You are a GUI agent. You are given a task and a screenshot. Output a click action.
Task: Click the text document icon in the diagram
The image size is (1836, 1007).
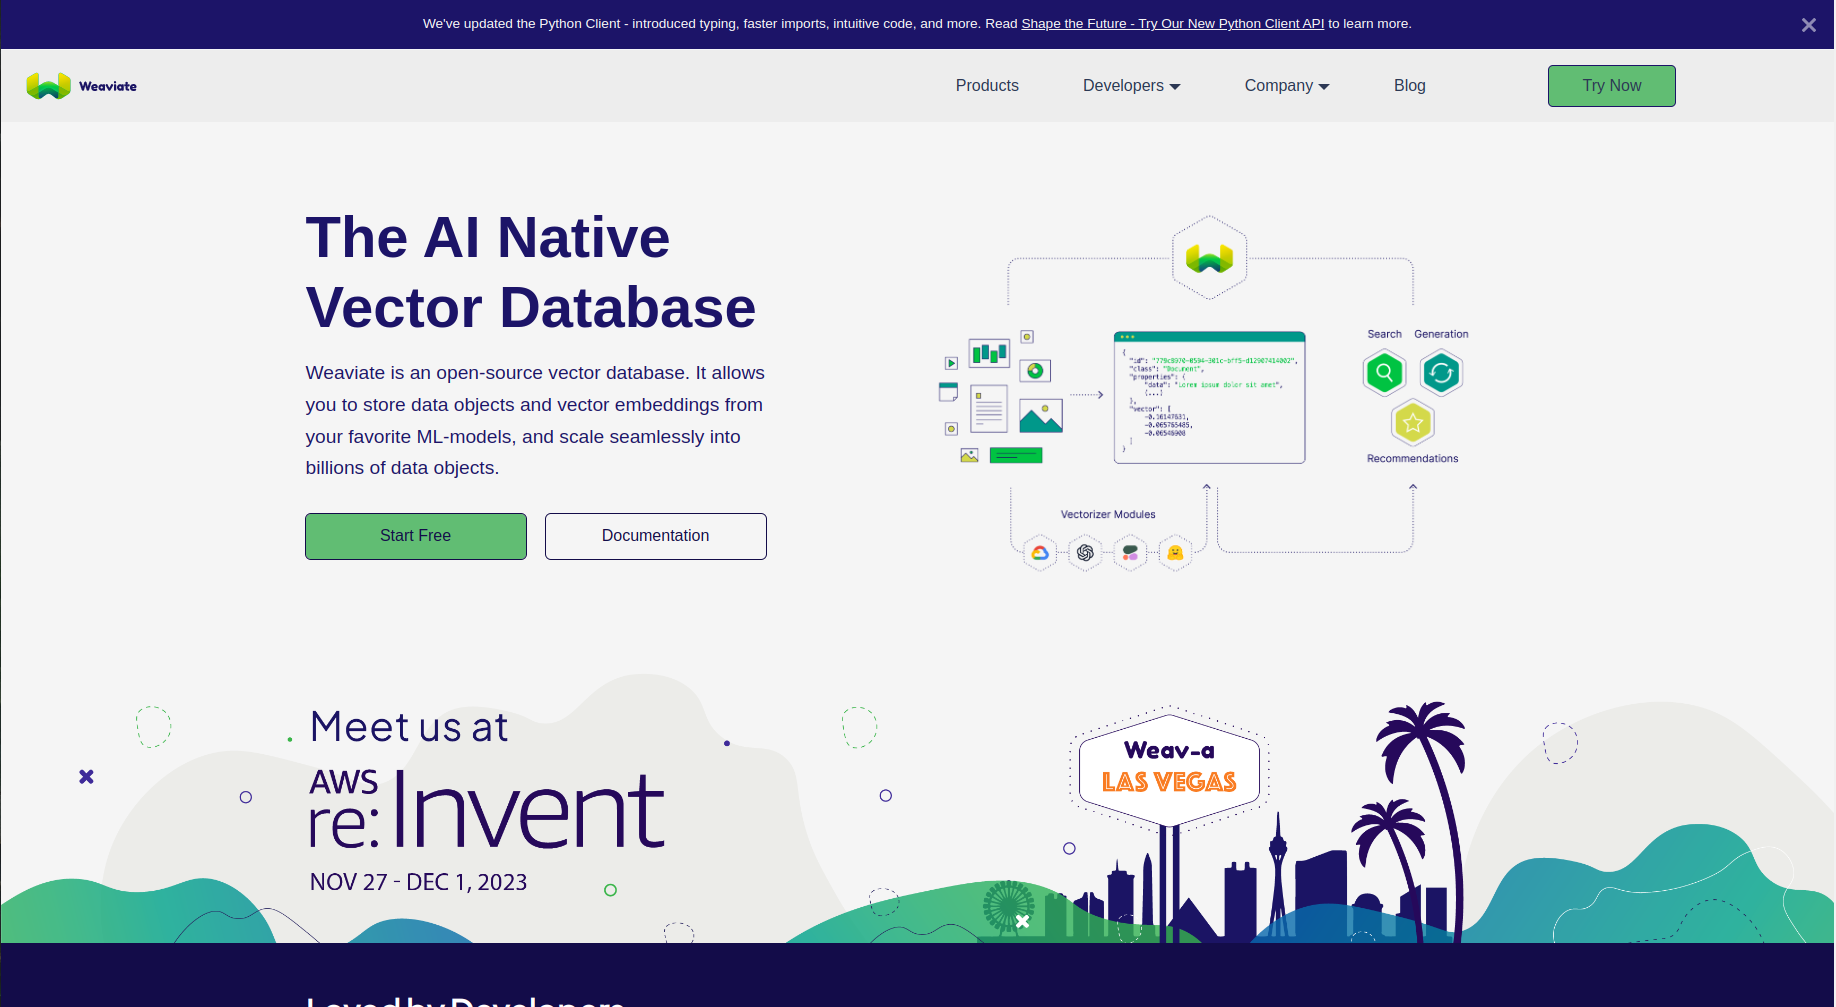tap(988, 409)
